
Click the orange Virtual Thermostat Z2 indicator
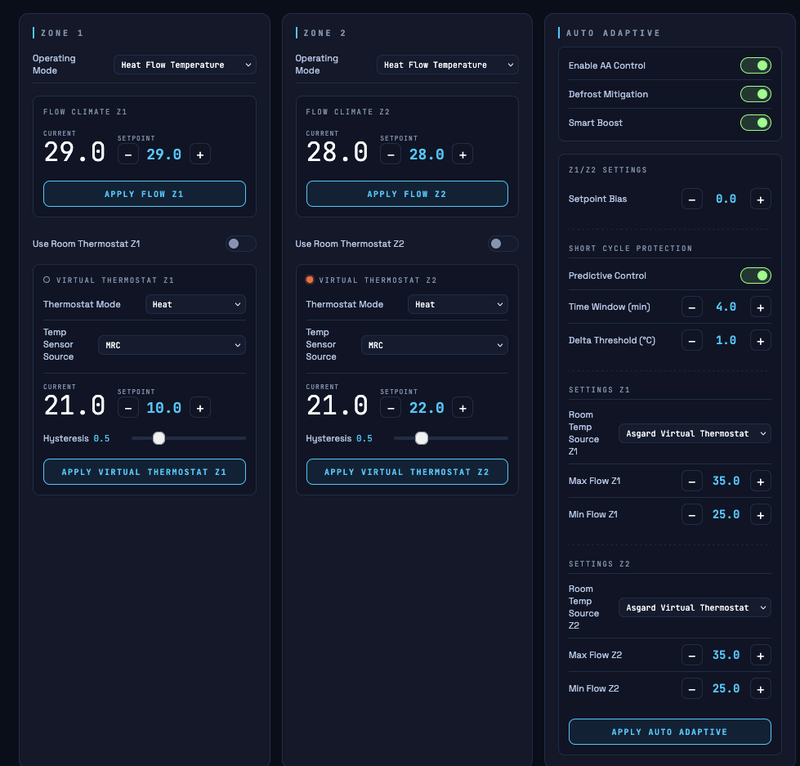click(309, 280)
